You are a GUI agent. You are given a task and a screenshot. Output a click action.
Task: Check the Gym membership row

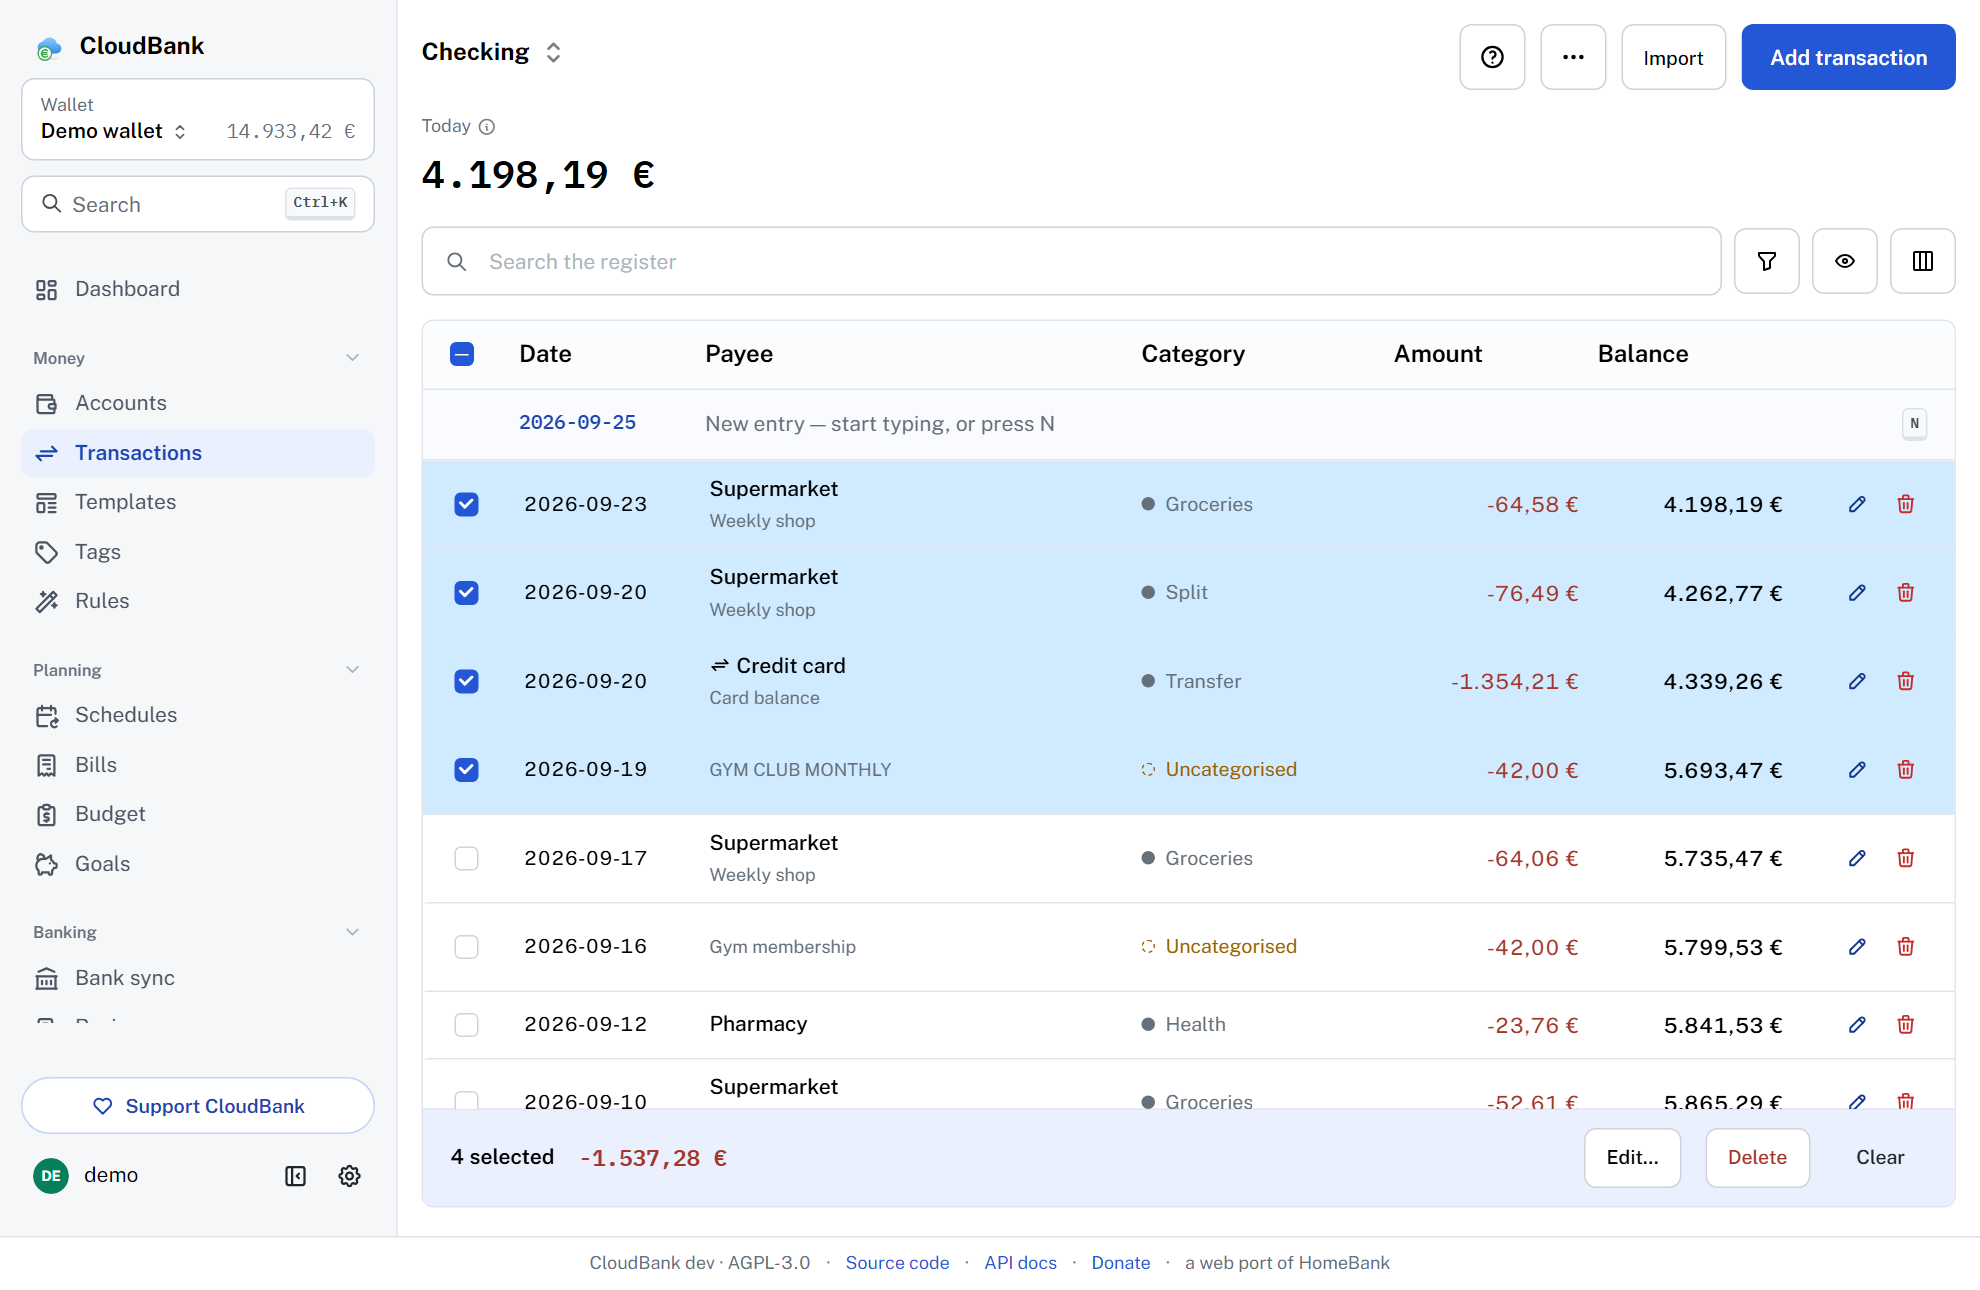pos(466,946)
